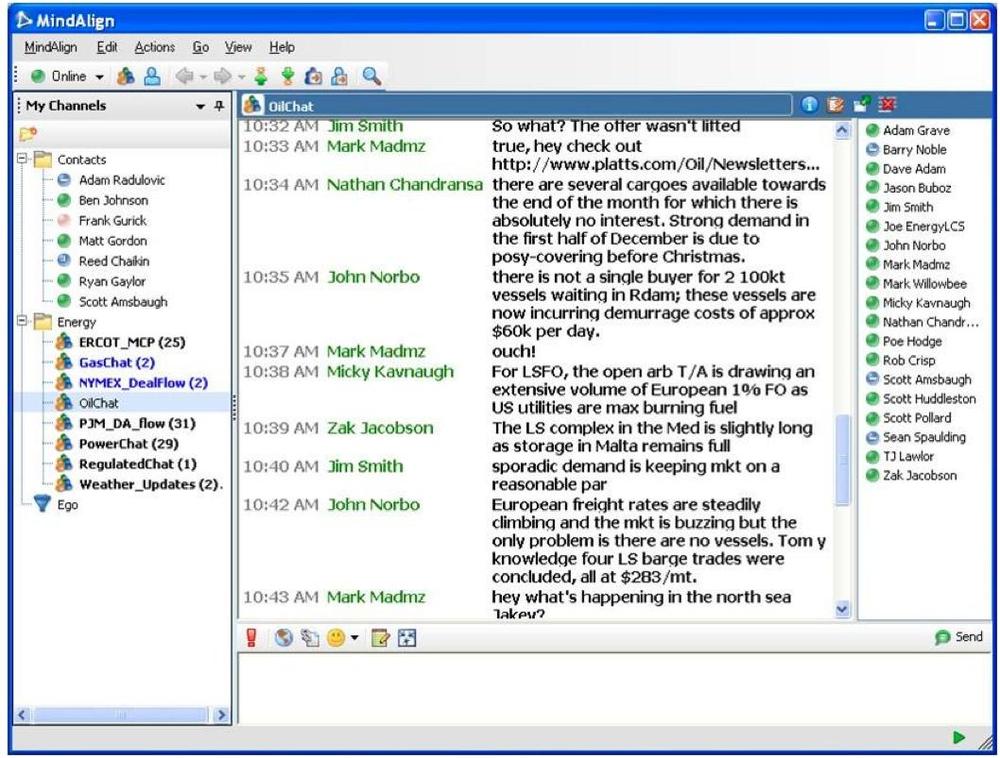Select member TJ Lawlor in participants list
The image size is (1000, 758).
908,456
